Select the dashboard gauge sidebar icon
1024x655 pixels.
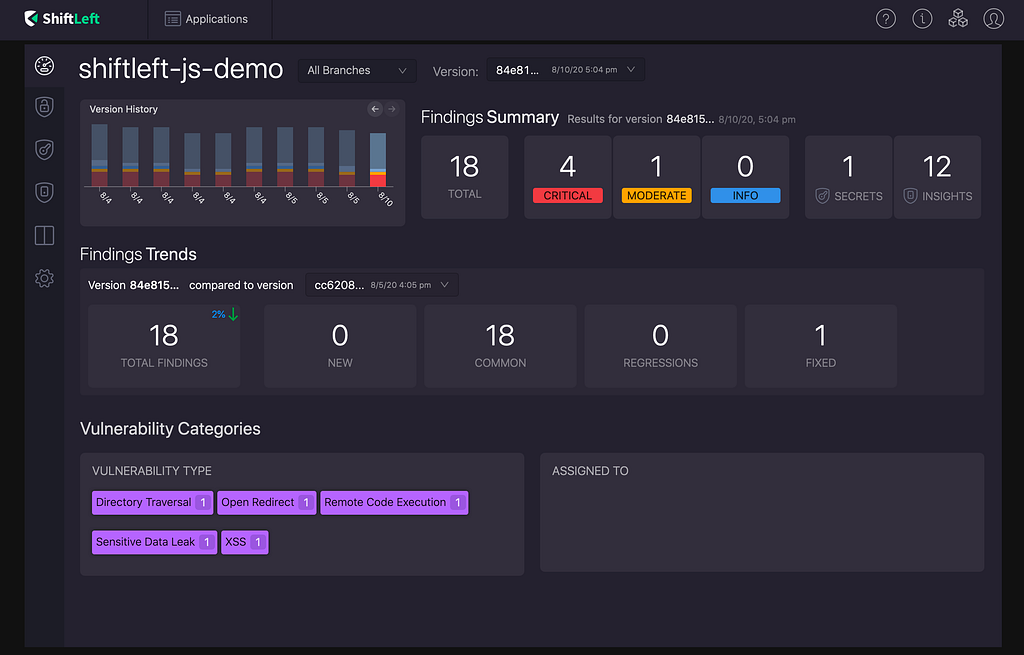[44, 65]
